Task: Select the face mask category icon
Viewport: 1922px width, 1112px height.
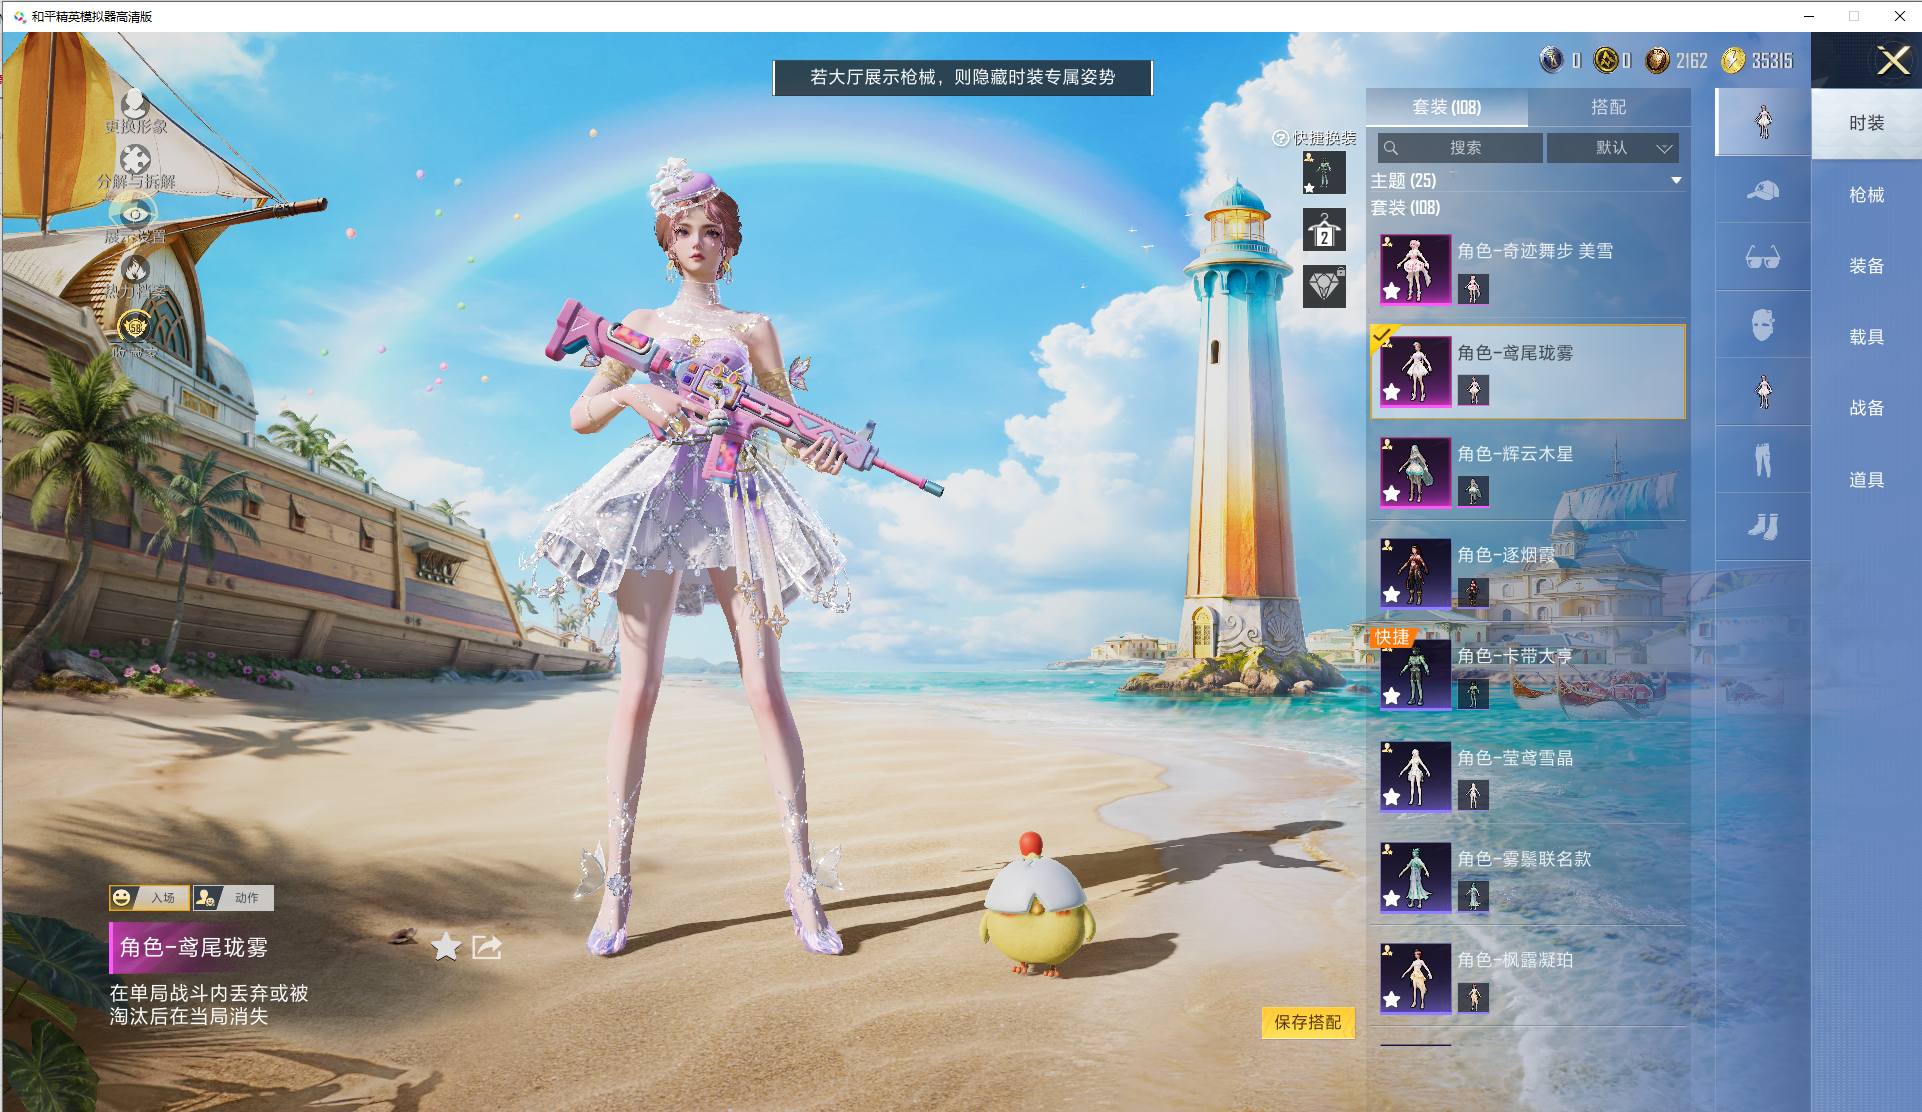Action: tap(1763, 325)
